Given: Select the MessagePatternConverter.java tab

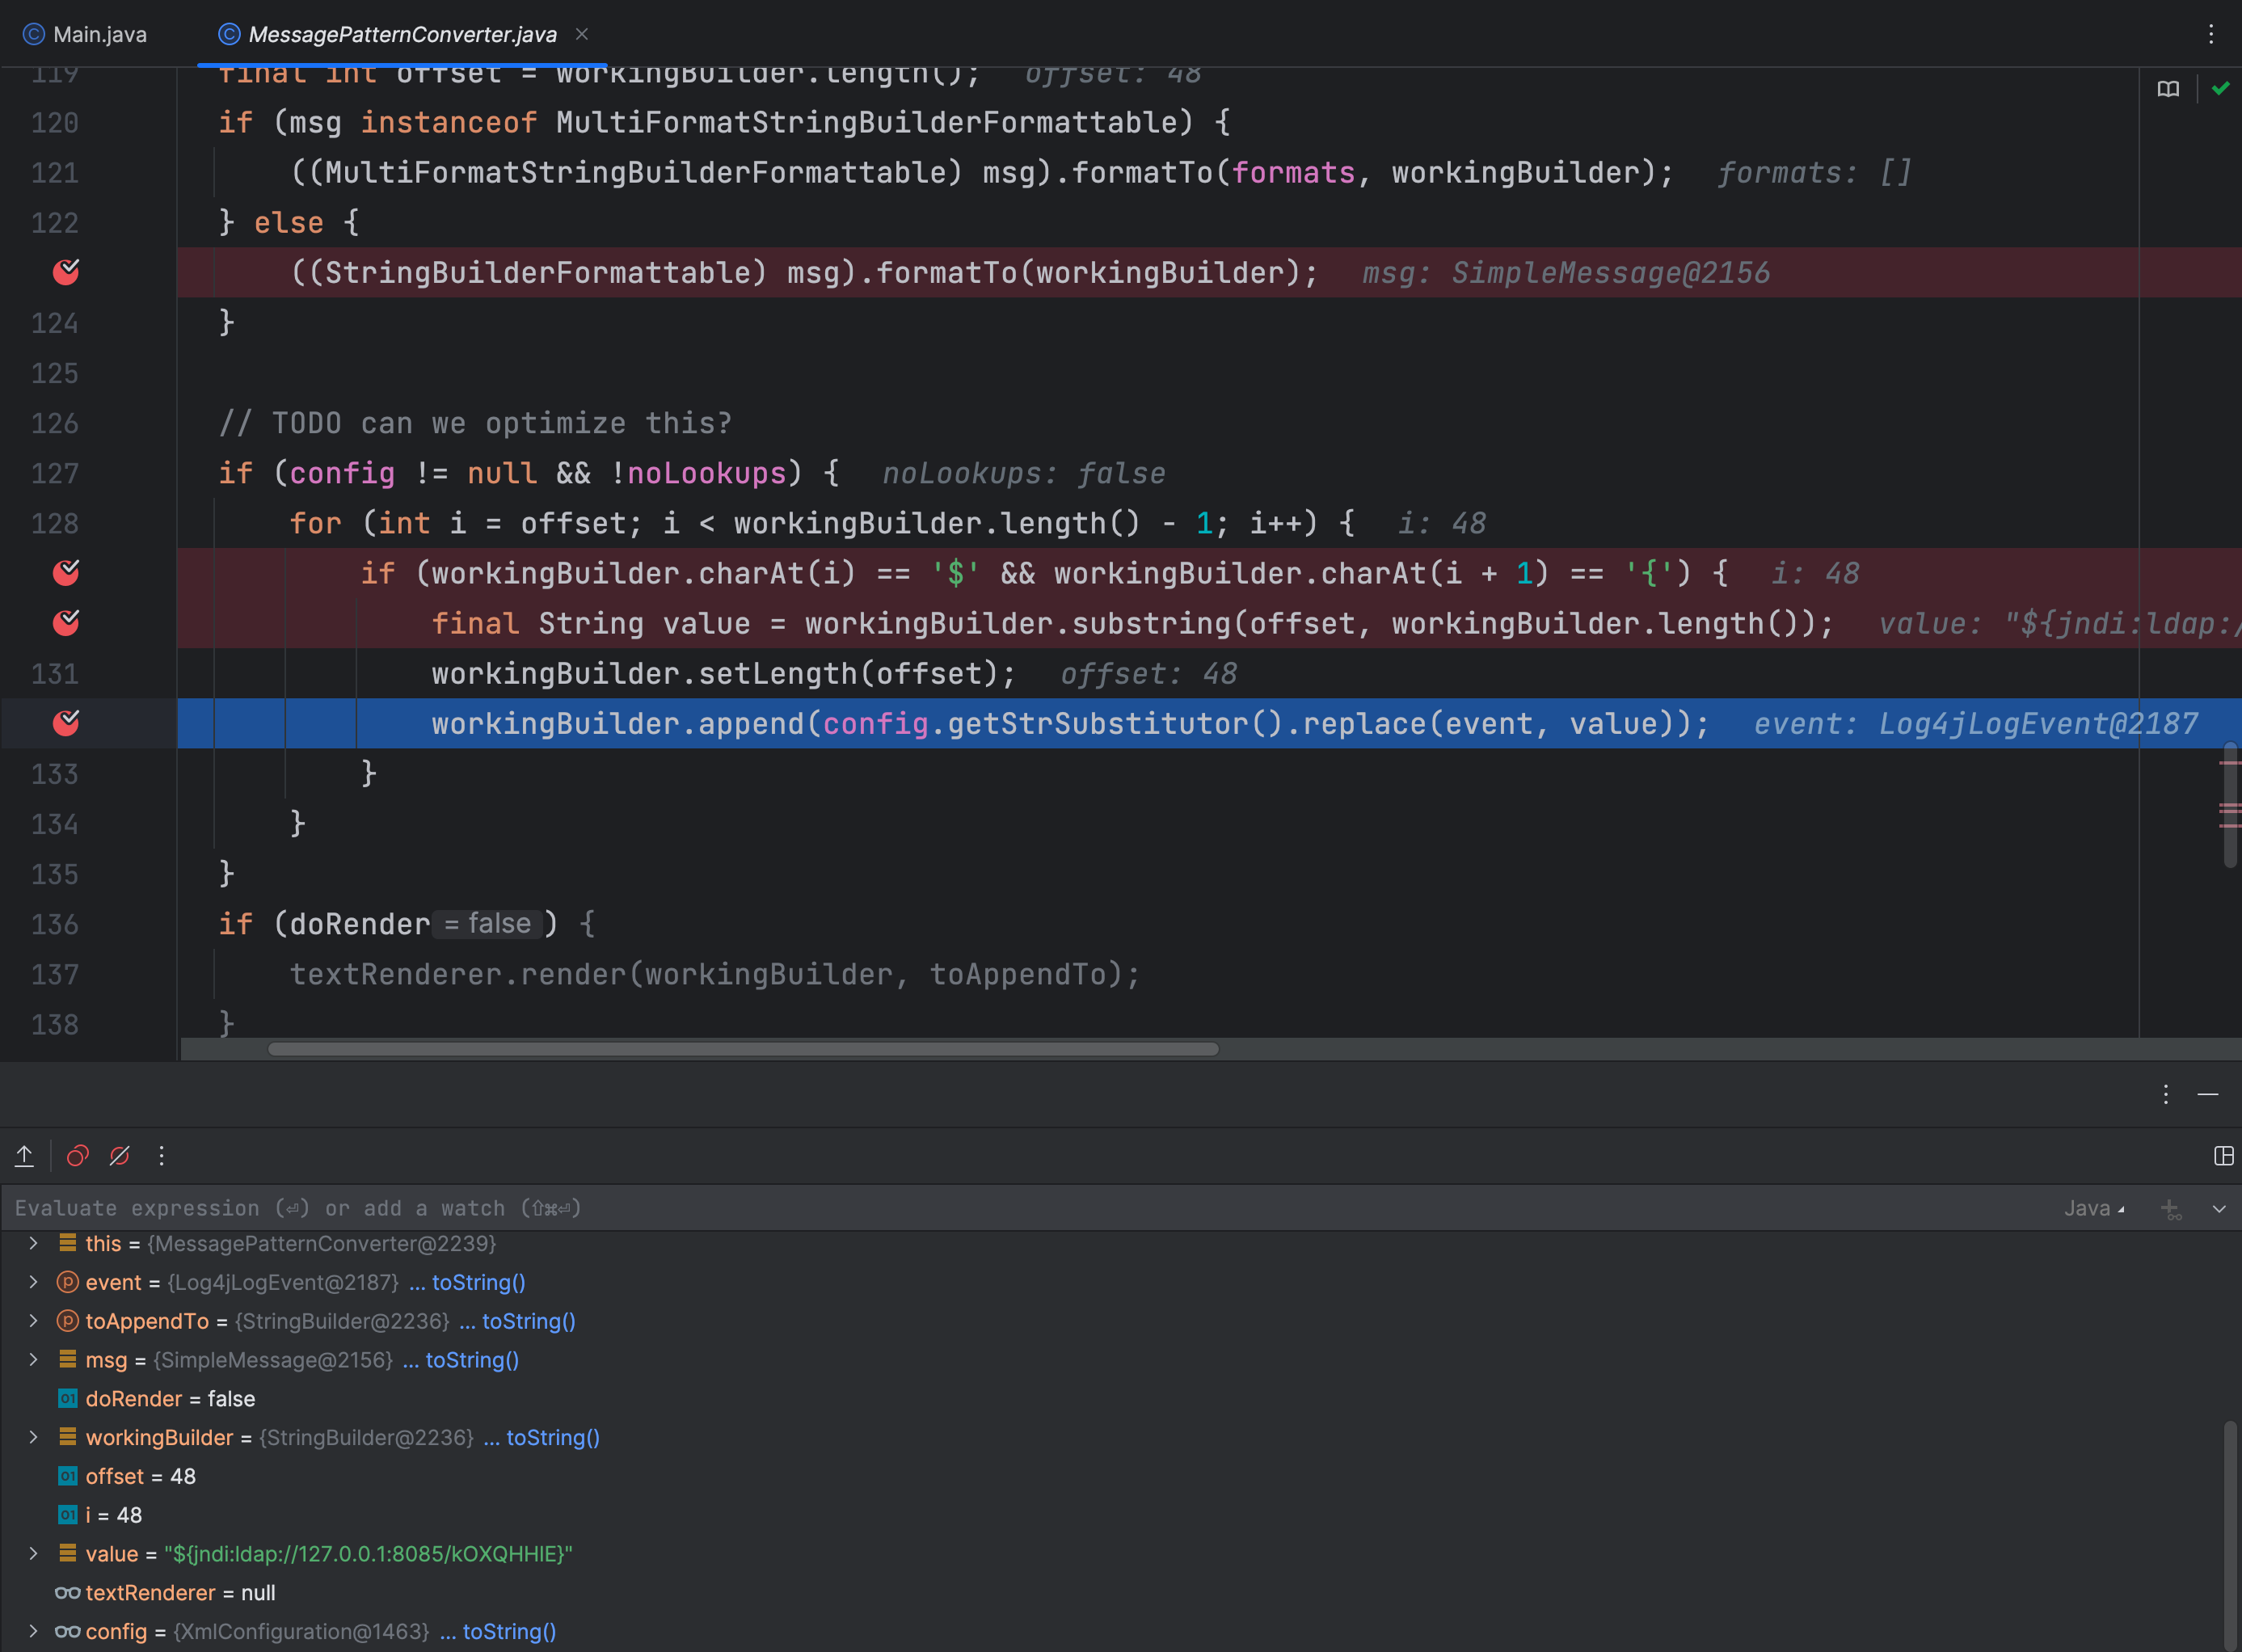Looking at the screenshot, I should 402,34.
